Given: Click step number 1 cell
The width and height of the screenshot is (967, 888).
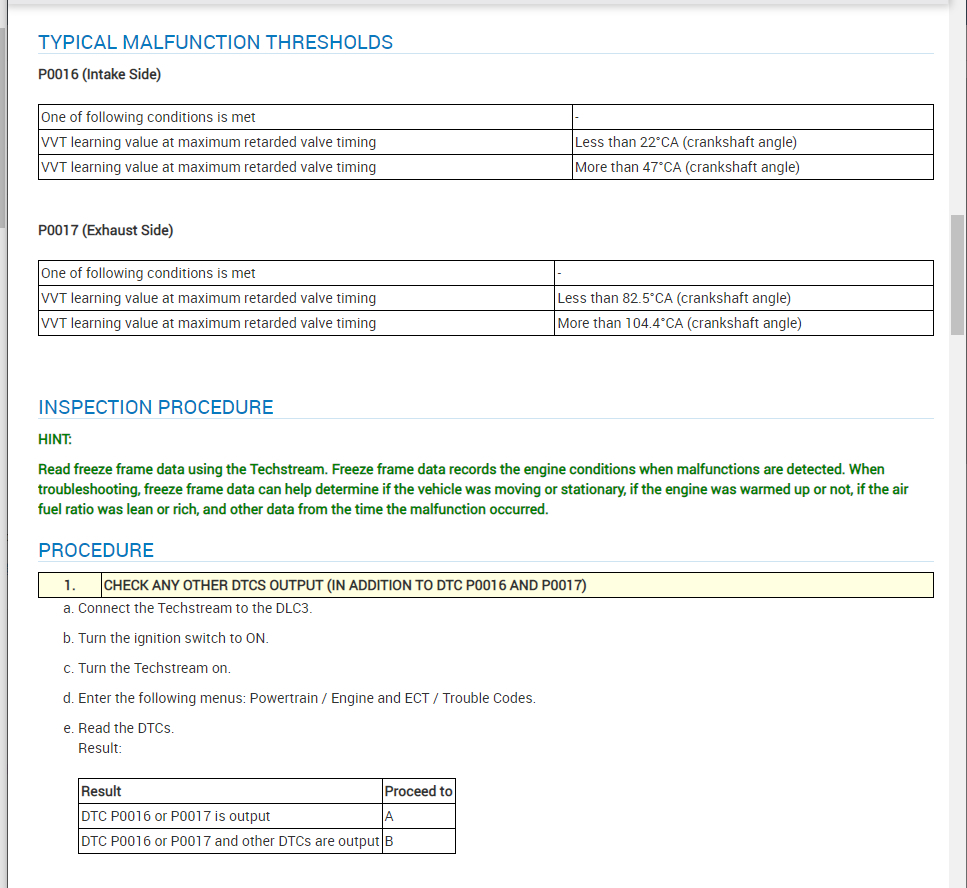Looking at the screenshot, I should [70, 585].
